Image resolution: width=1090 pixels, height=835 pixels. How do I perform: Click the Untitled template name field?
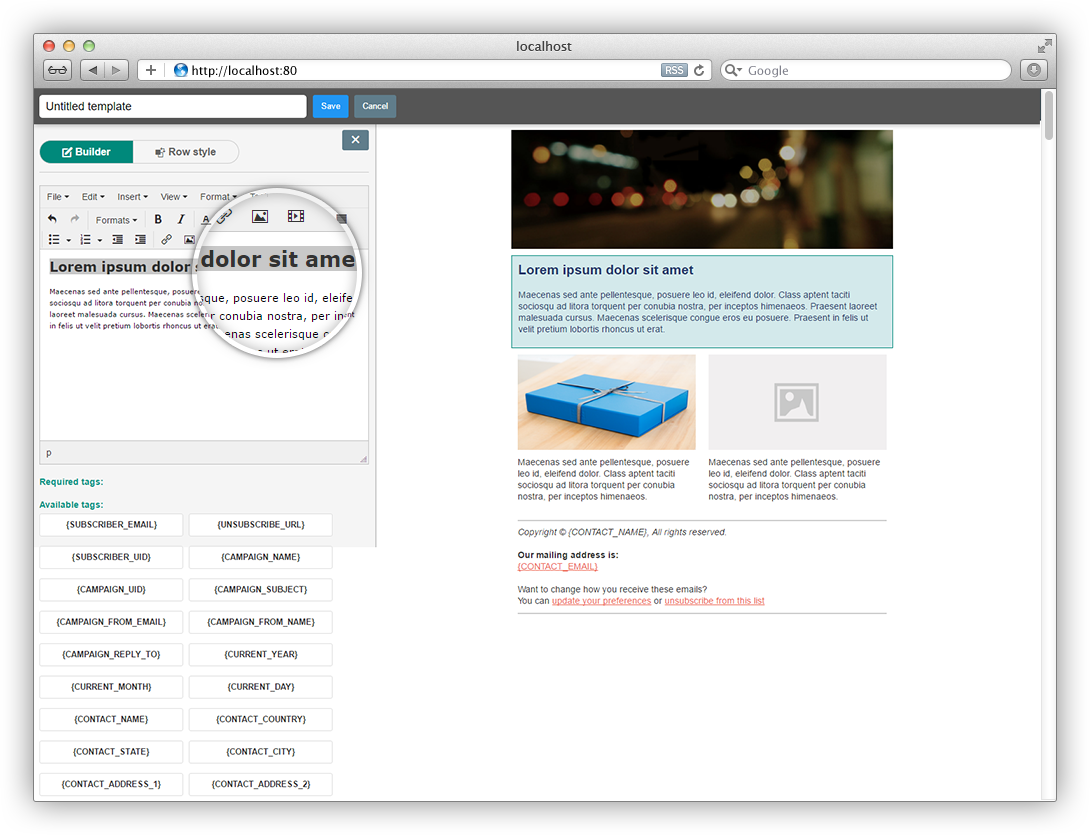(x=172, y=105)
